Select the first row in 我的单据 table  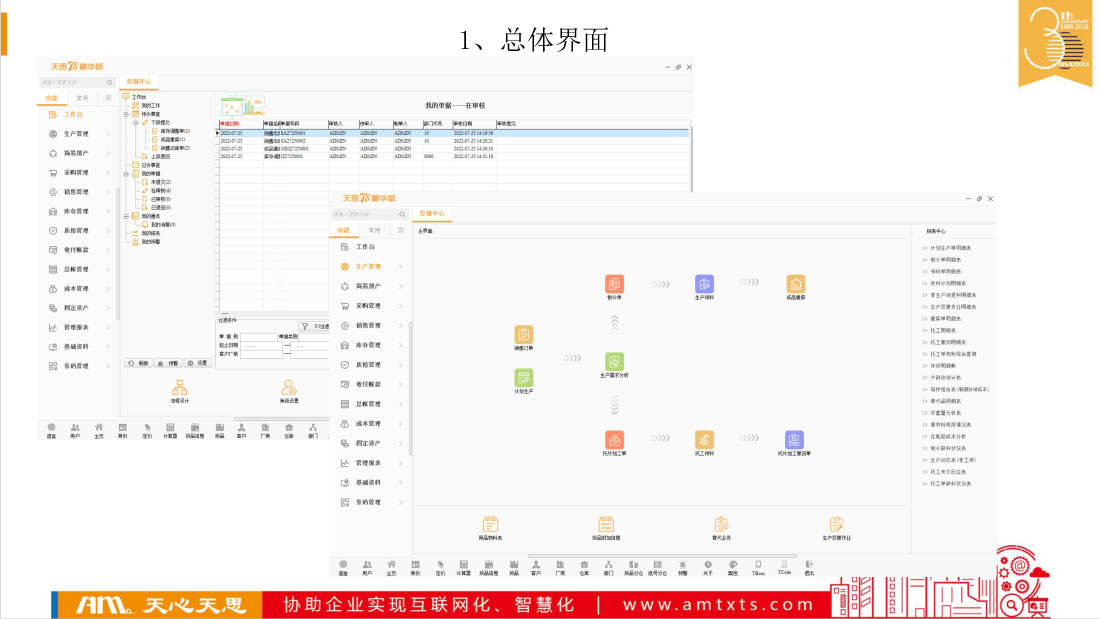300,132
